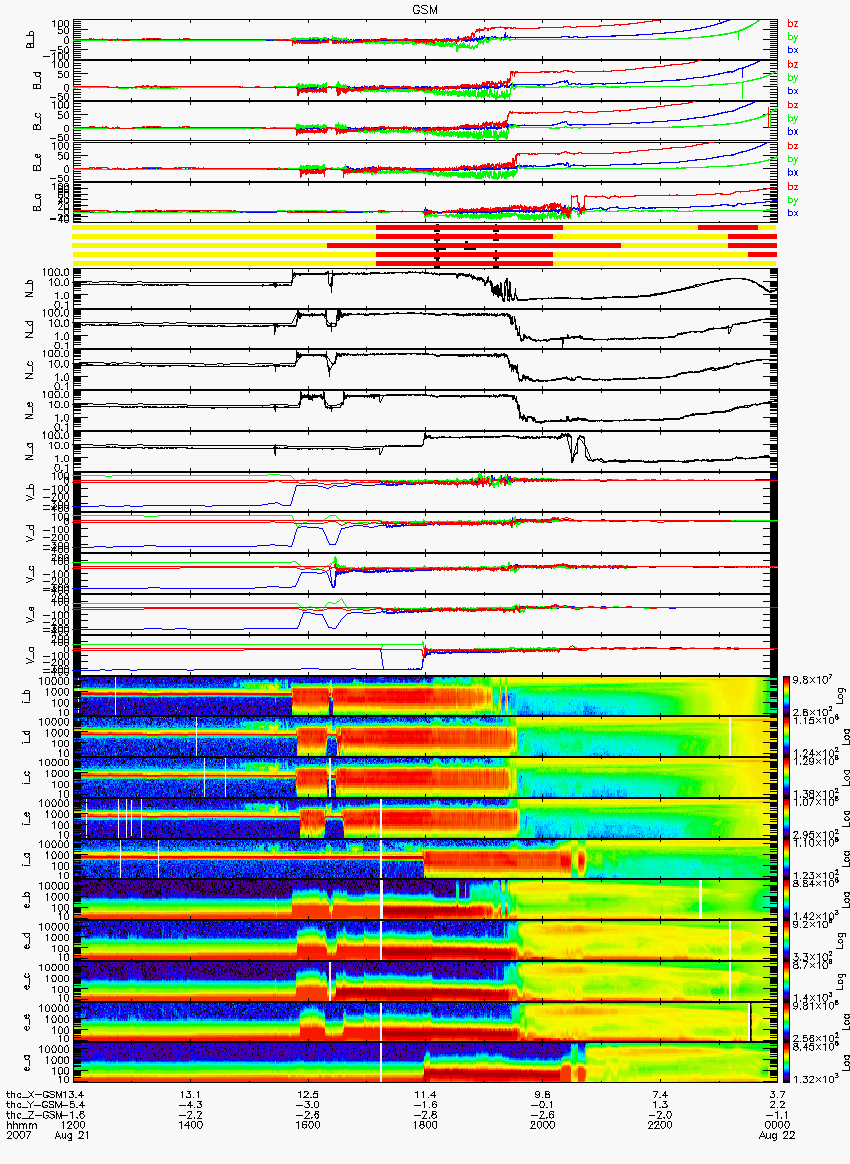Click the color bar beside i_a spectrogram
The image size is (850, 1164).
pos(786,859)
